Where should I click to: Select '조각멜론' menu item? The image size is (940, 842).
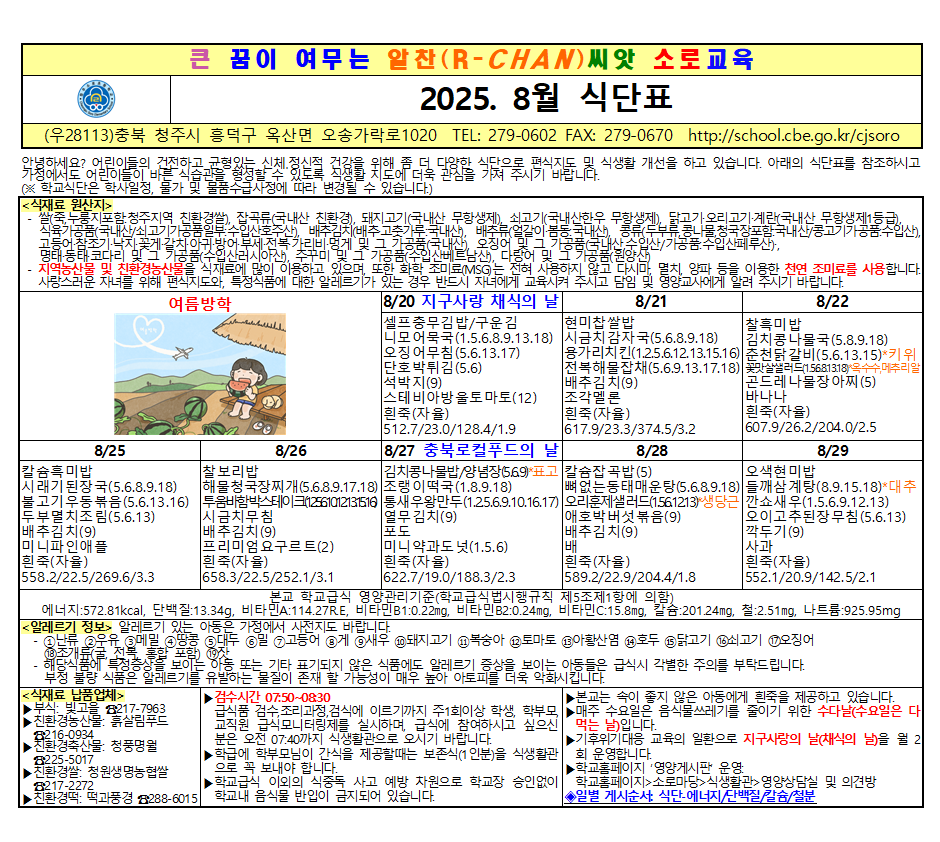[592, 397]
